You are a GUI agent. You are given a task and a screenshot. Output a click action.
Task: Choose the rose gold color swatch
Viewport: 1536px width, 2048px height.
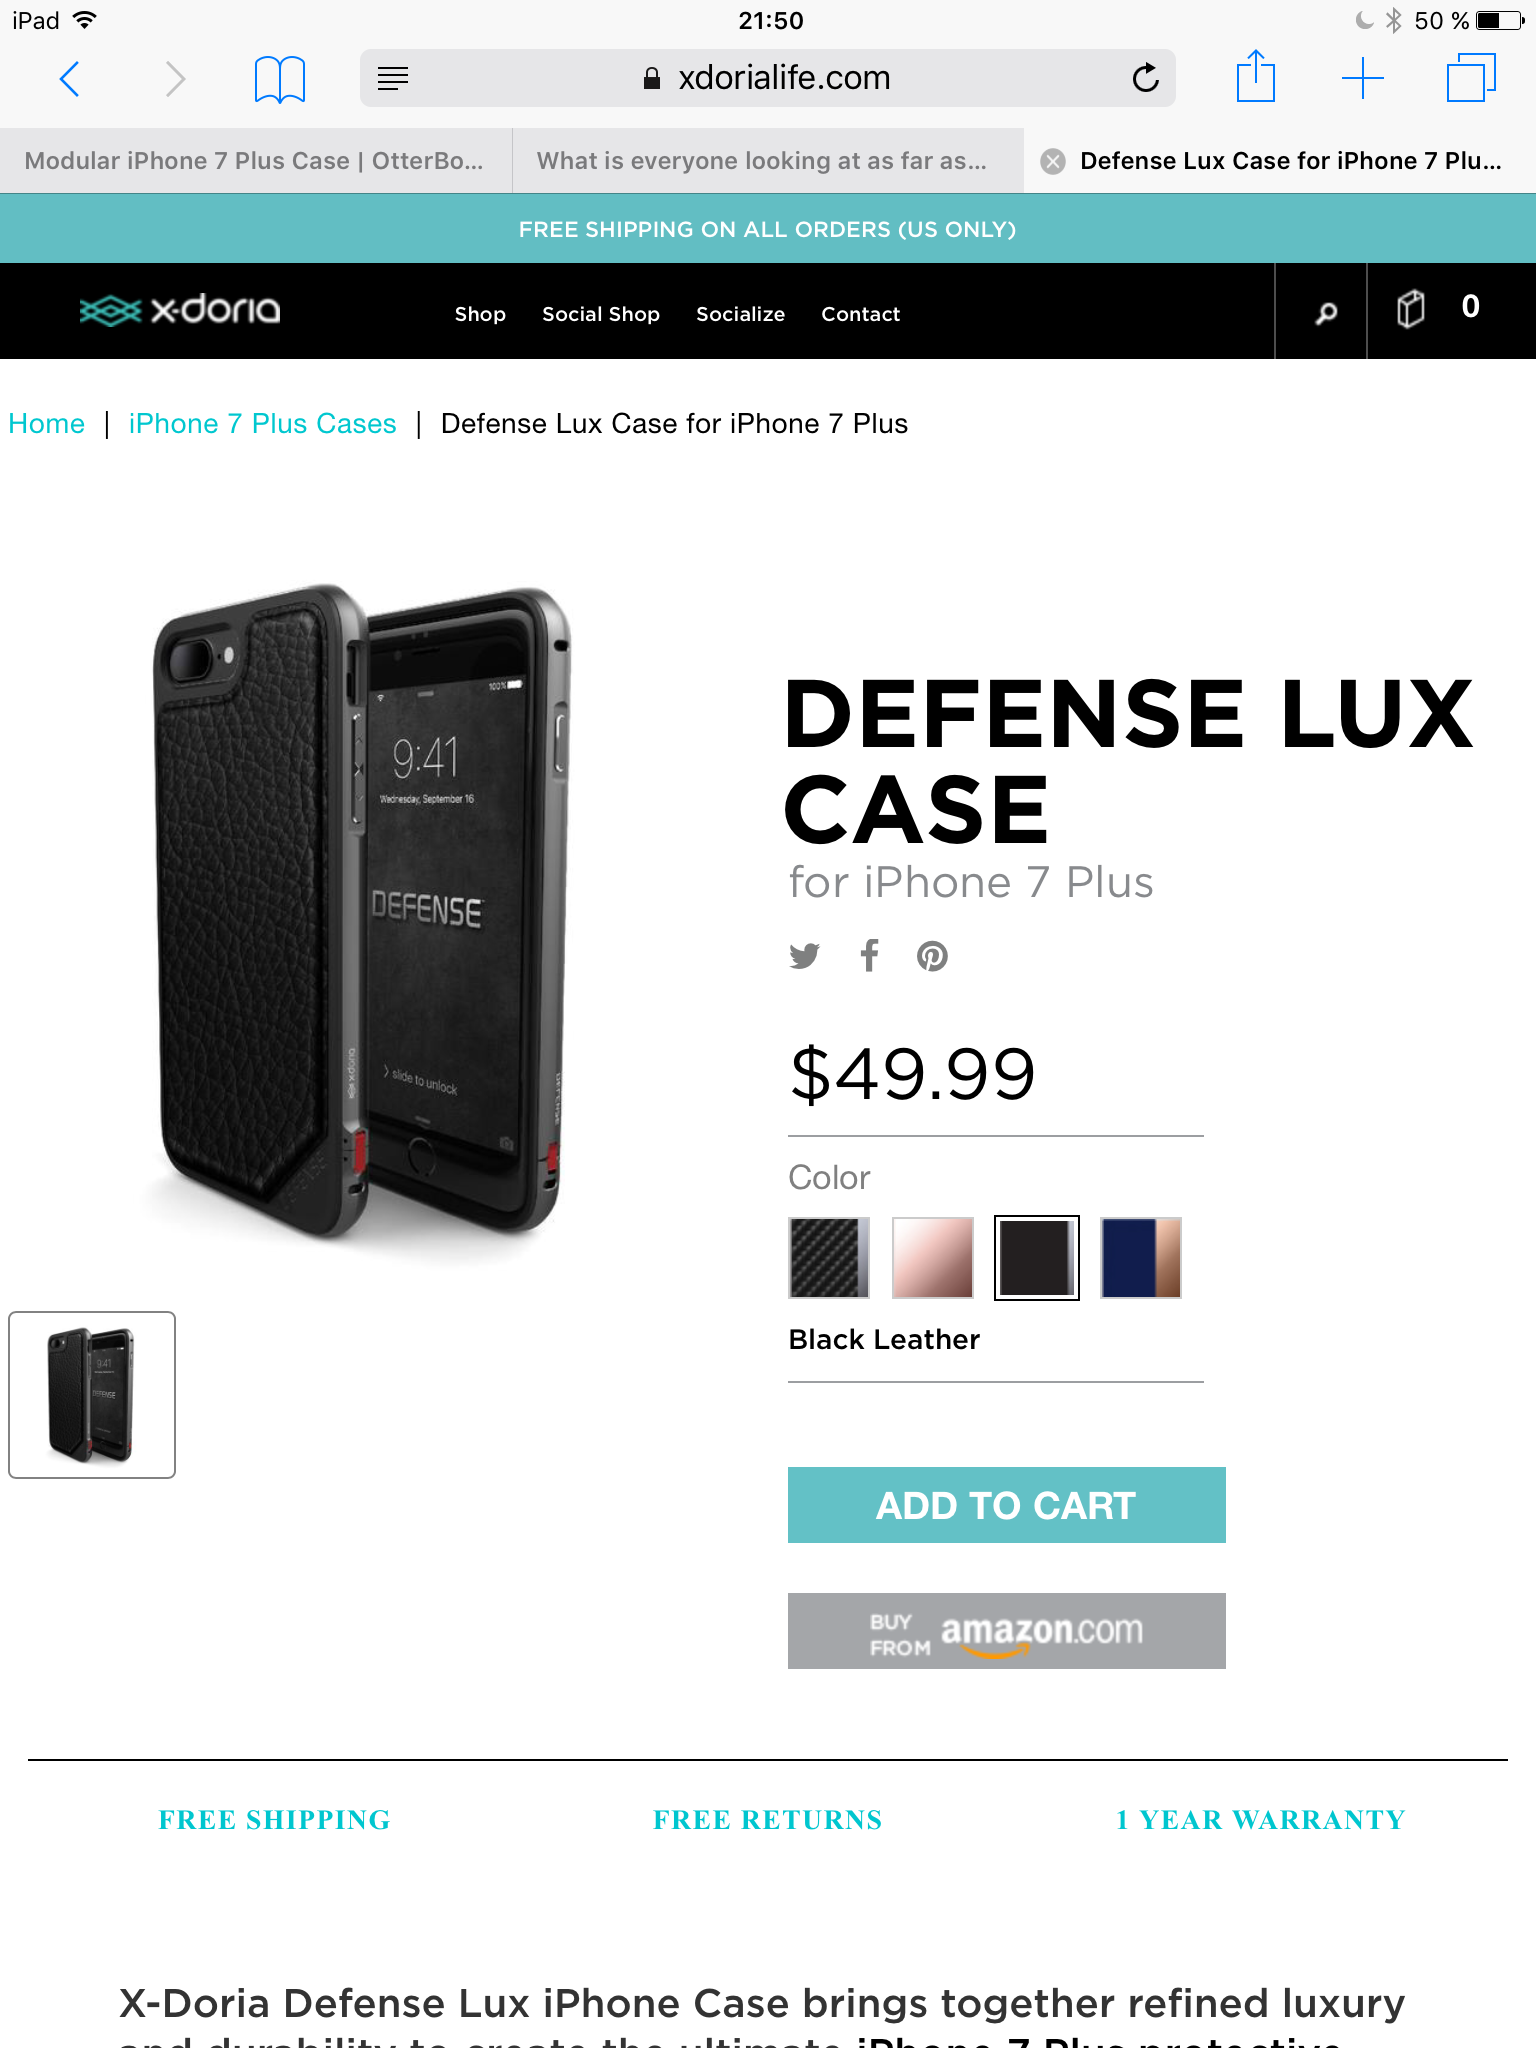[933, 1258]
